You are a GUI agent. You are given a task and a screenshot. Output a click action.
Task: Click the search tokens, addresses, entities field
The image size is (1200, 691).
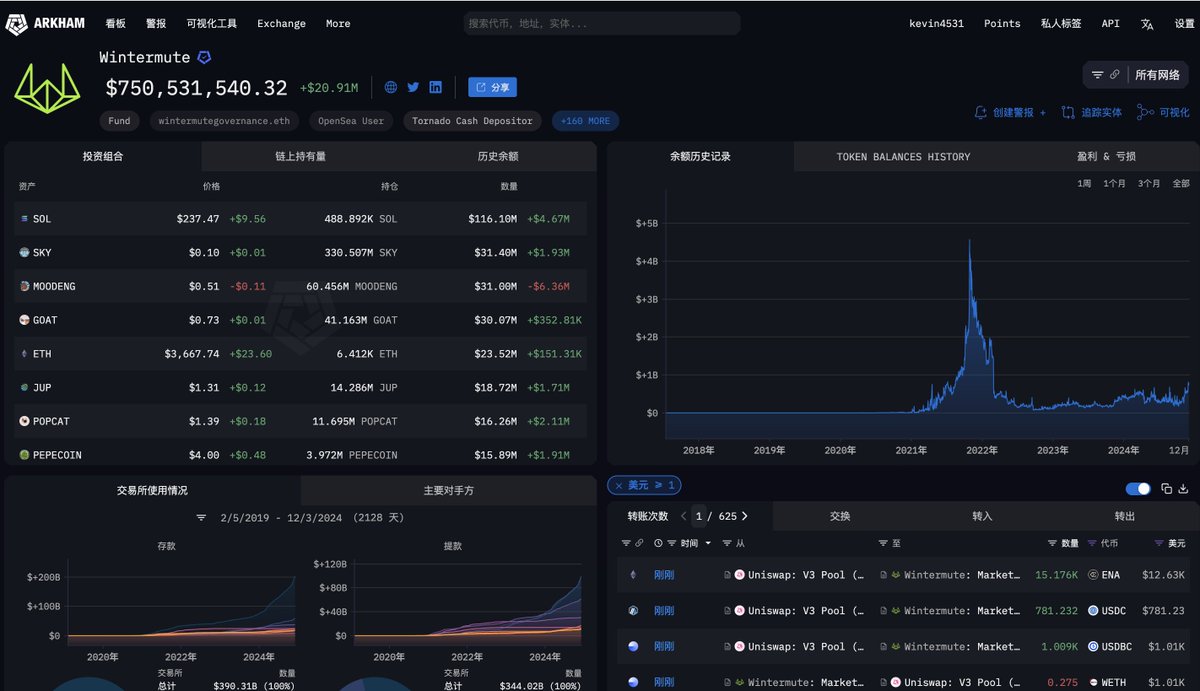602,23
